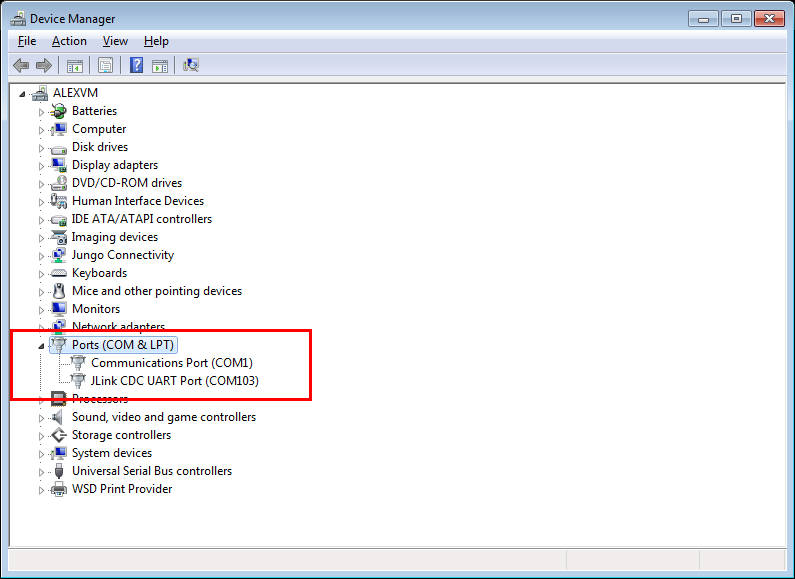Open Properties via the toolbar icon
The image size is (795, 579).
pyautogui.click(x=105, y=66)
